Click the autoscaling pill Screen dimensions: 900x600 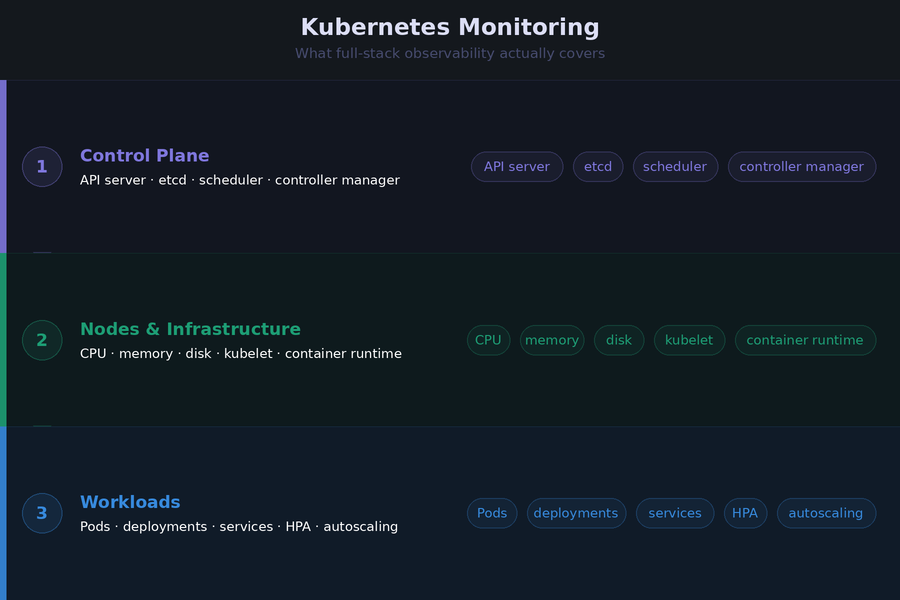826,513
